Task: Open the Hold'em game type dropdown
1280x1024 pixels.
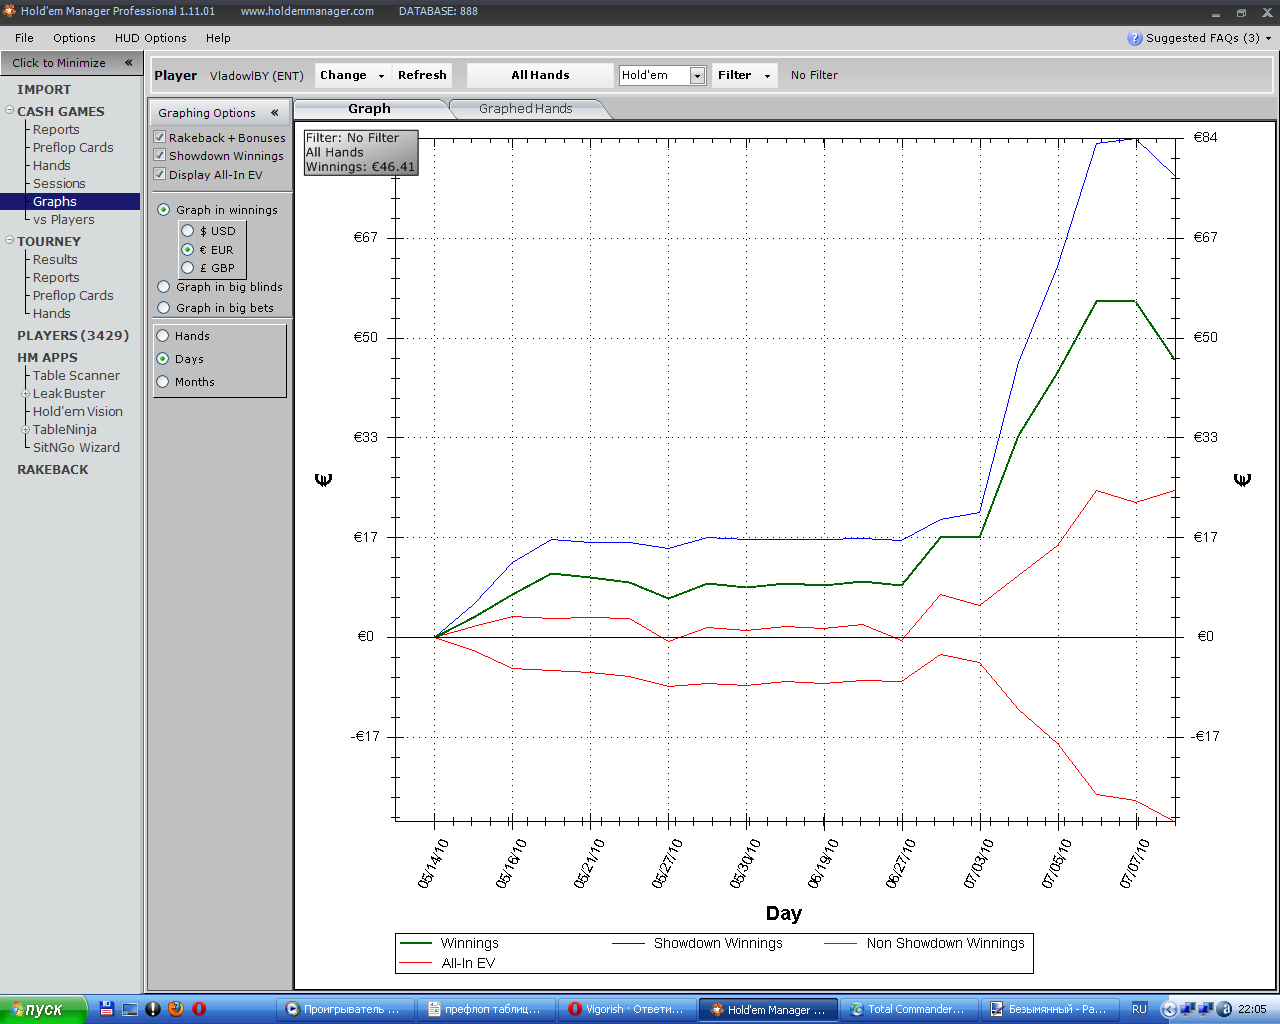Action: (697, 76)
